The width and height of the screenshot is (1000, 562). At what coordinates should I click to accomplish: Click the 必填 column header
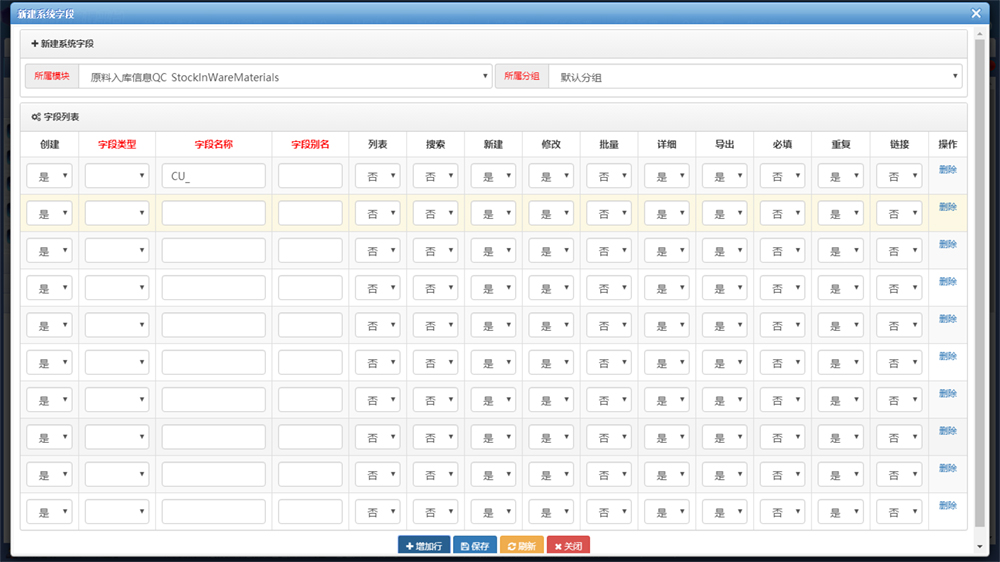pos(783,145)
